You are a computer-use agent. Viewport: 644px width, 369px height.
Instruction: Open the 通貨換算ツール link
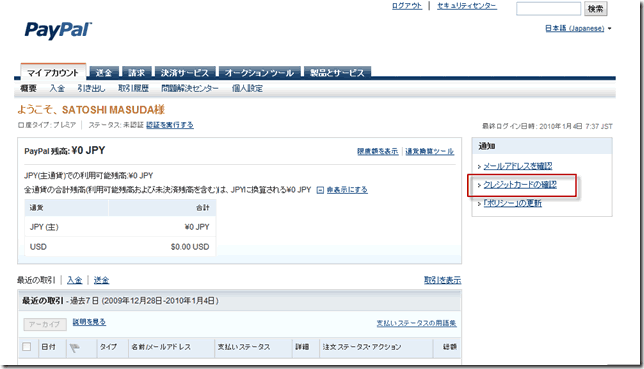point(430,151)
